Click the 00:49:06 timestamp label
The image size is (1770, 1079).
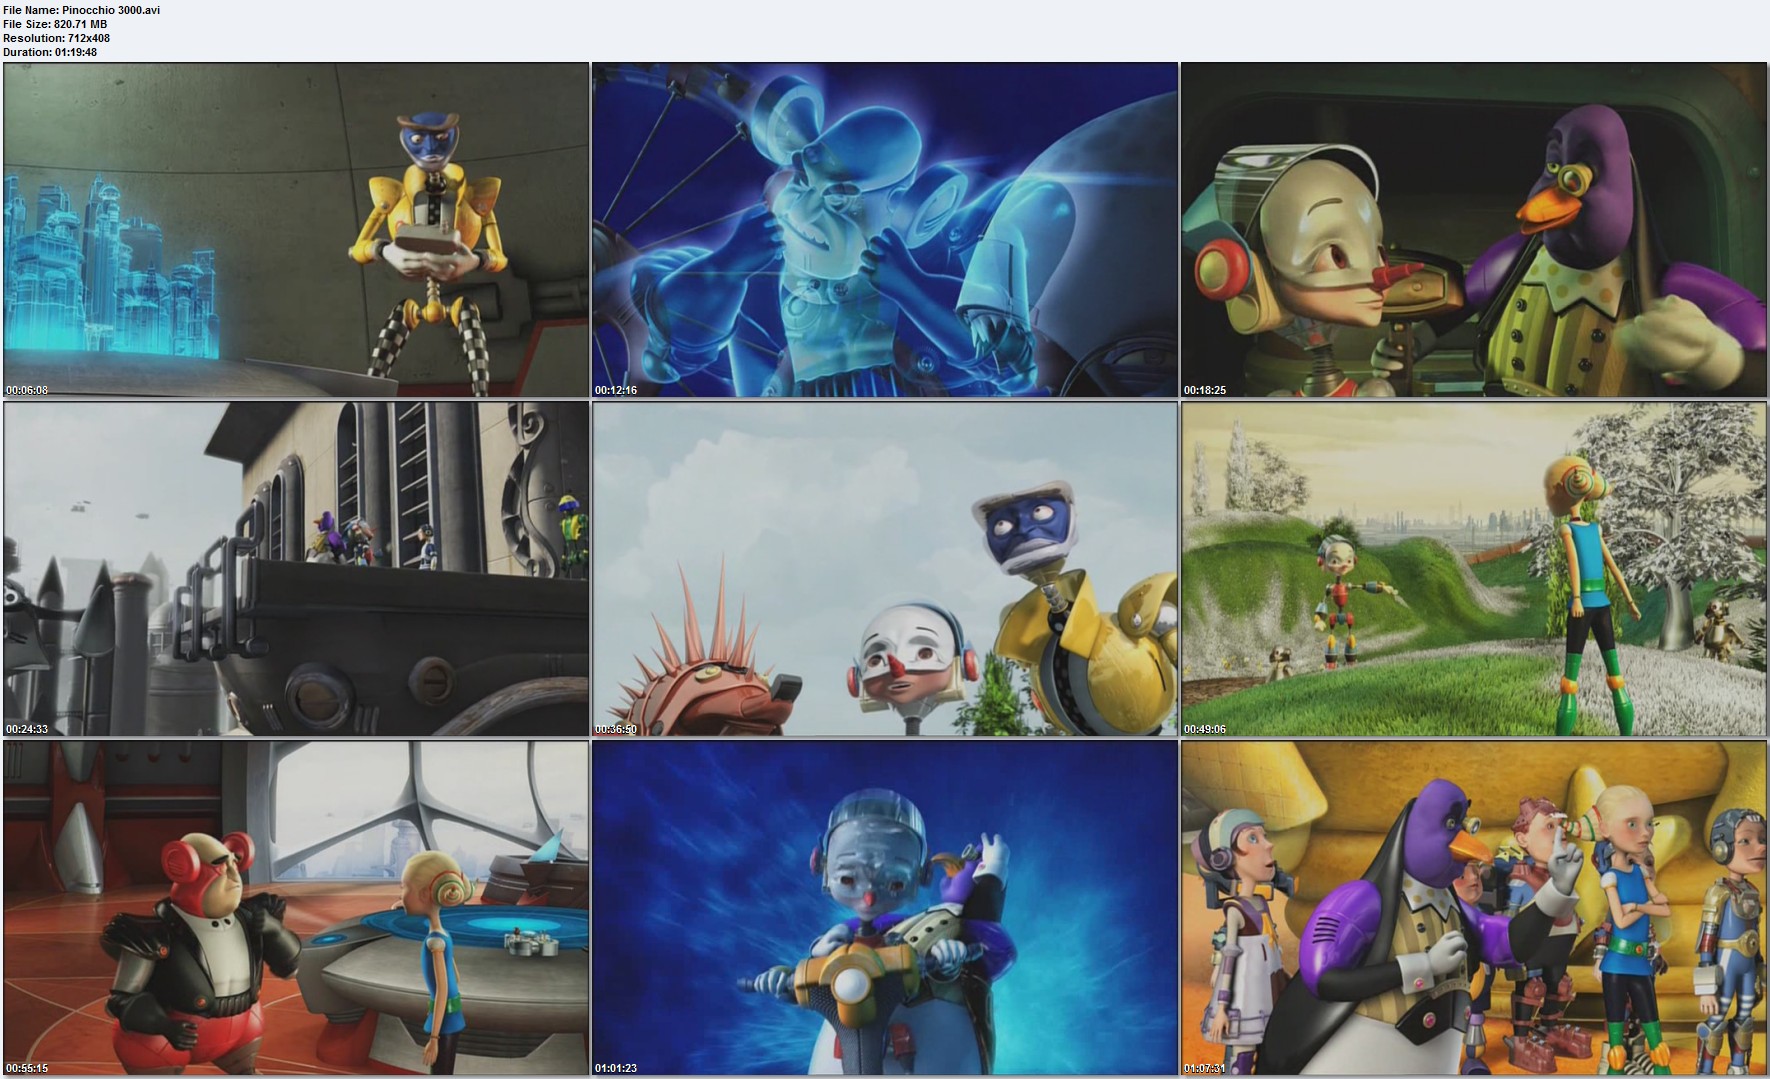click(x=1205, y=729)
